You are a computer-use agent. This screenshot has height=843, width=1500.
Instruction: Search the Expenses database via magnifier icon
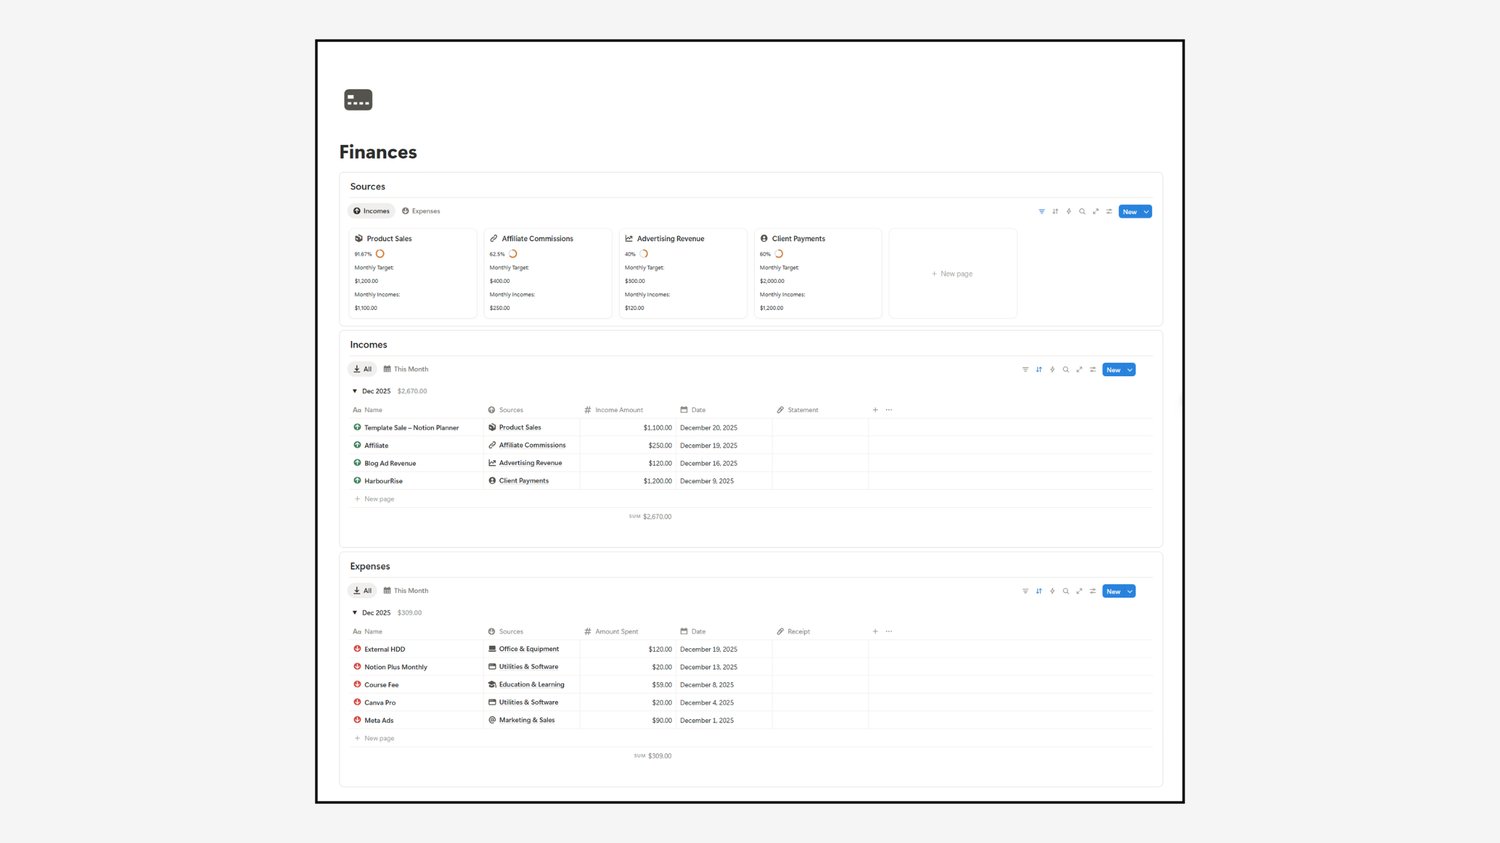tap(1066, 591)
